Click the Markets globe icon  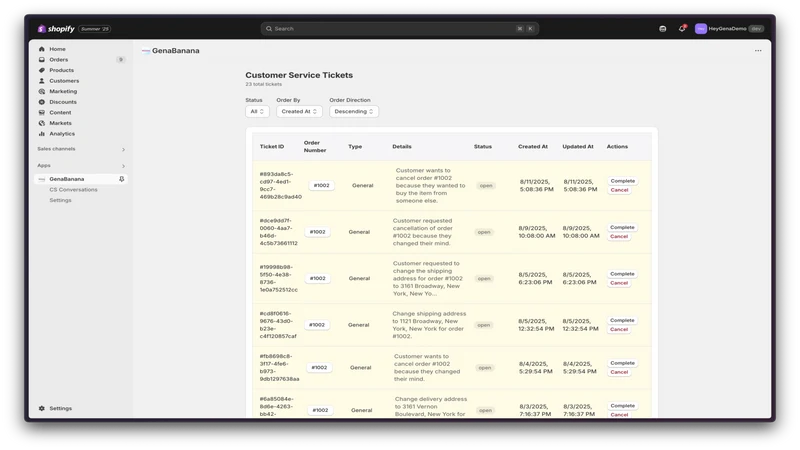pyautogui.click(x=42, y=123)
